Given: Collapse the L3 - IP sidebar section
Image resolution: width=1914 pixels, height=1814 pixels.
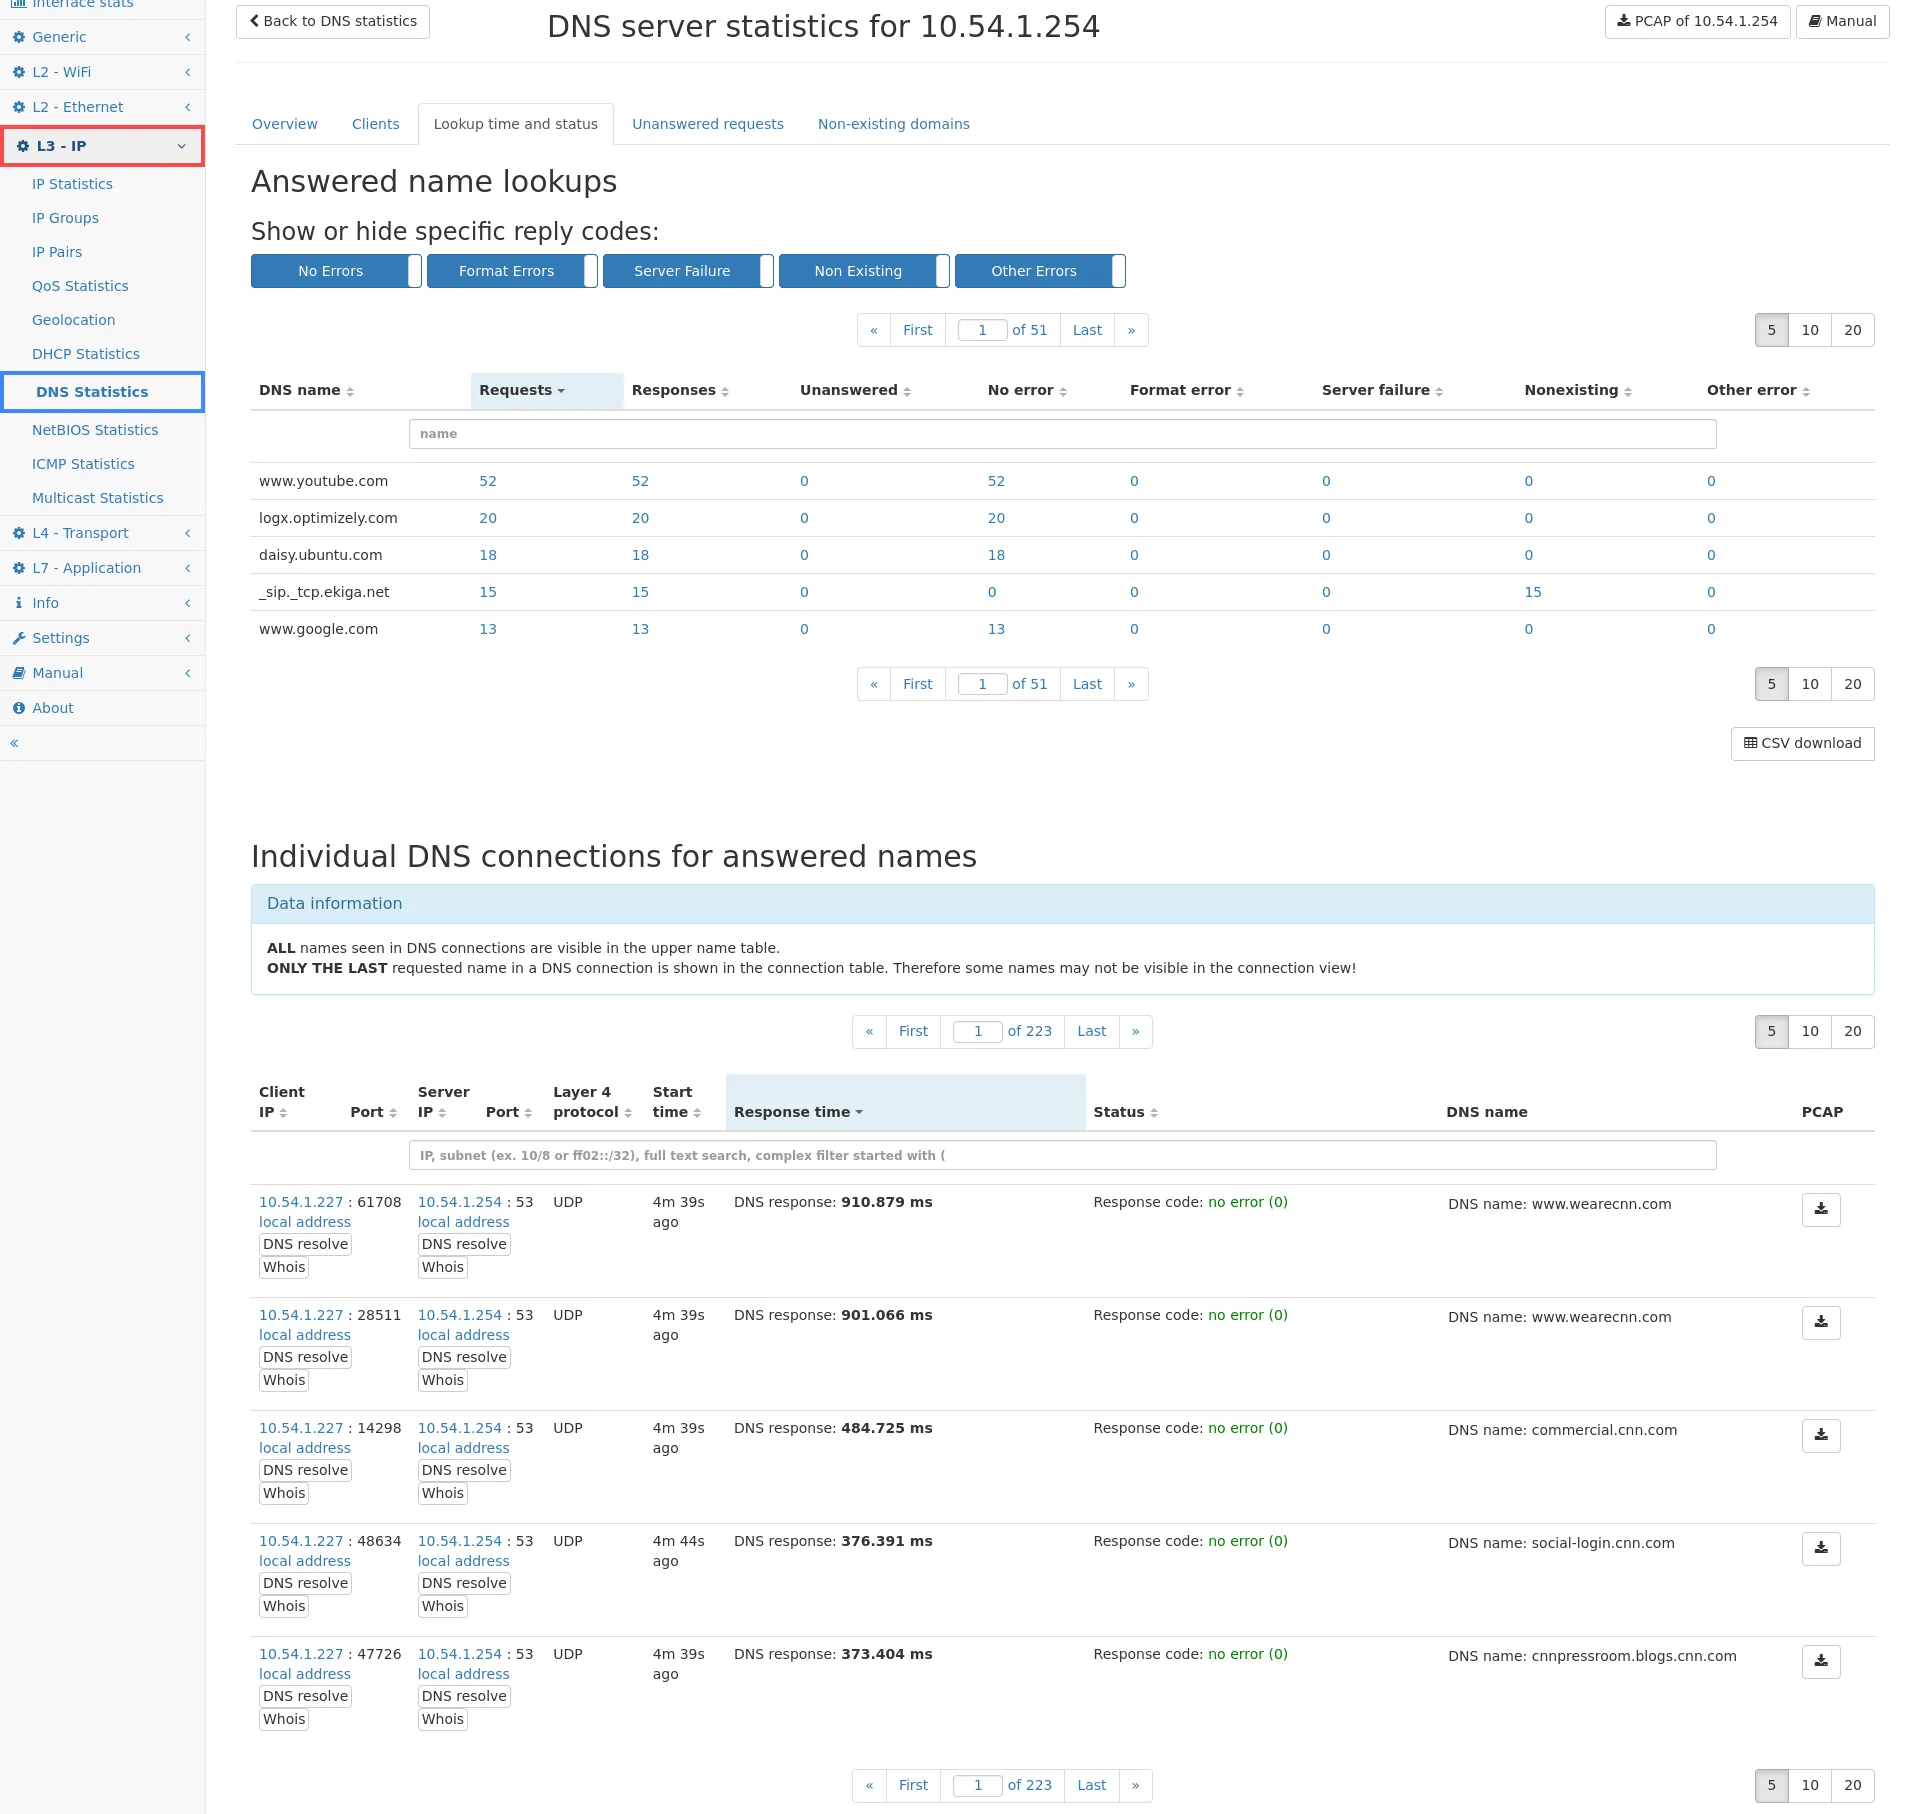Looking at the screenshot, I should point(102,146).
